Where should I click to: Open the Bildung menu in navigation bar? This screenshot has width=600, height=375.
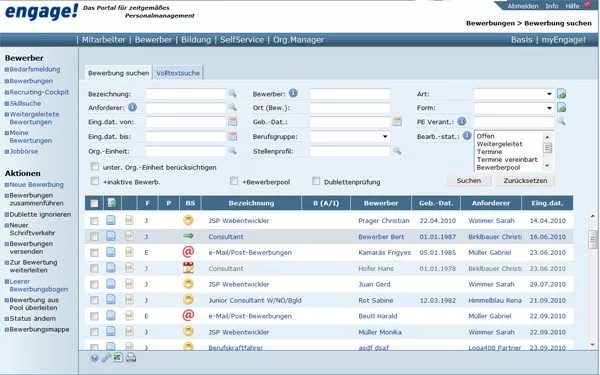click(x=196, y=40)
